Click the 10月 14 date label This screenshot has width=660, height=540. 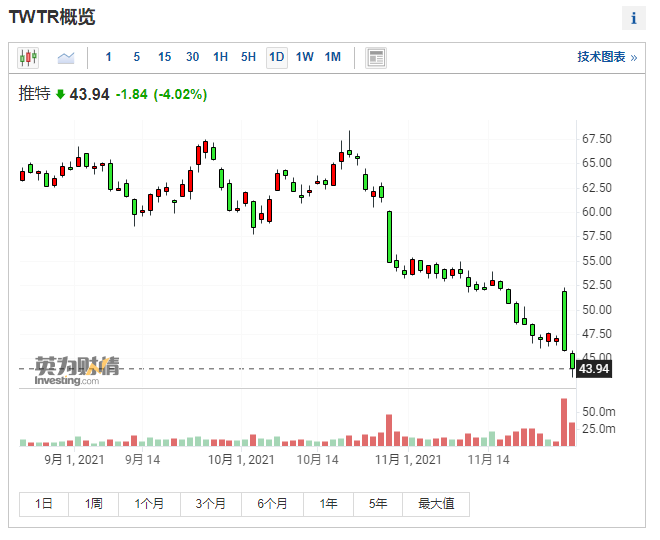317,459
